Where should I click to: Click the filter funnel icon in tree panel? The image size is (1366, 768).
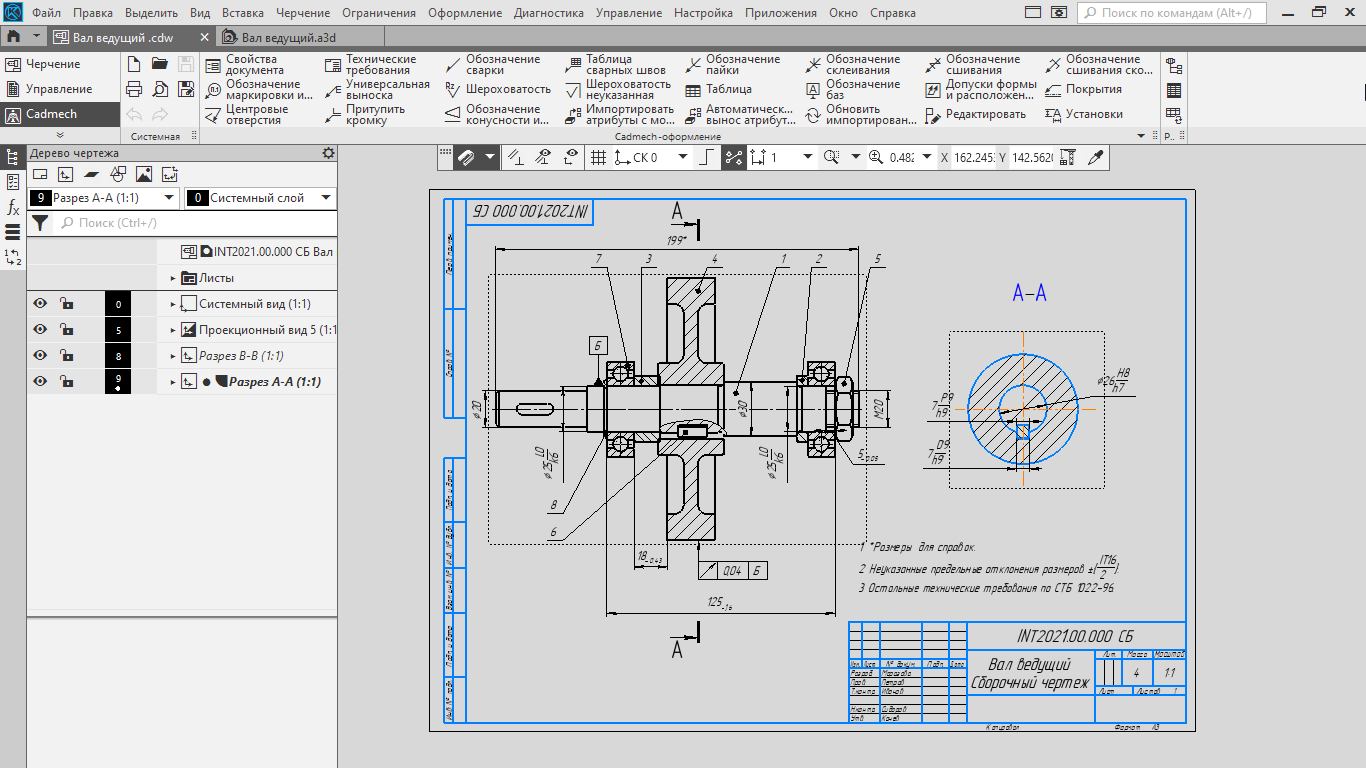39,223
